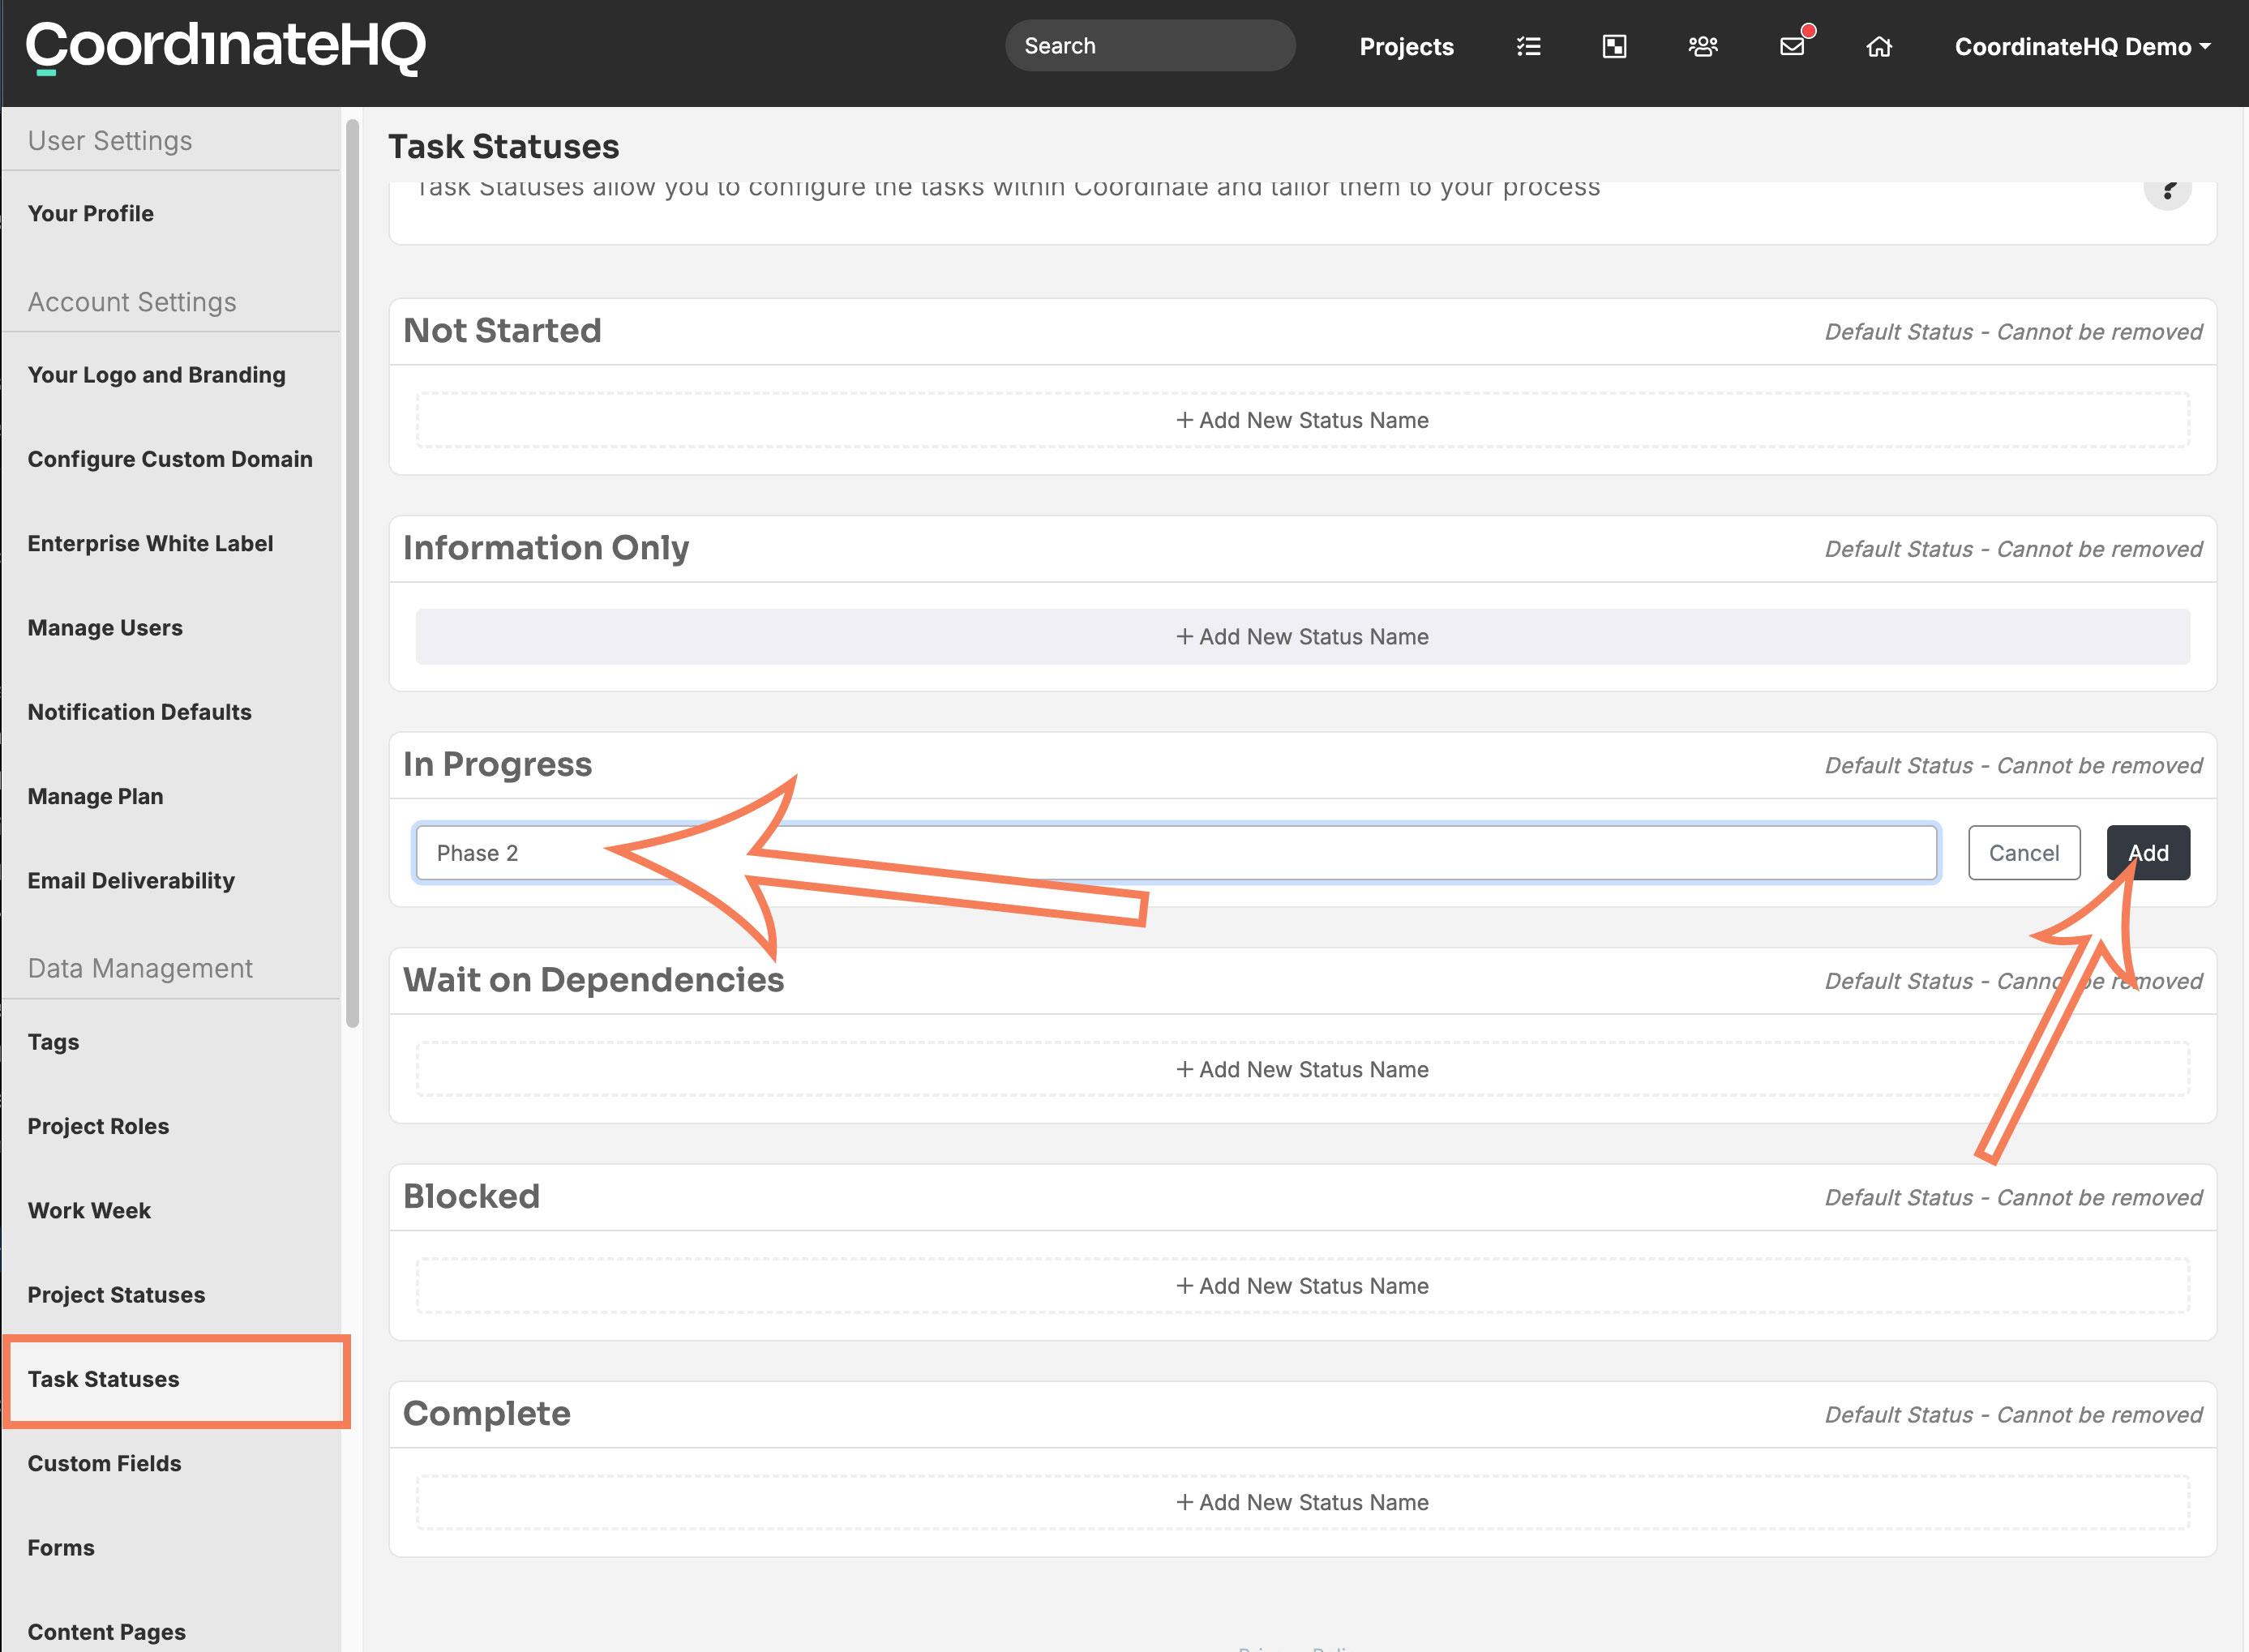Click the Add button for Phase 2
Image resolution: width=2249 pixels, height=1652 pixels.
click(2148, 853)
